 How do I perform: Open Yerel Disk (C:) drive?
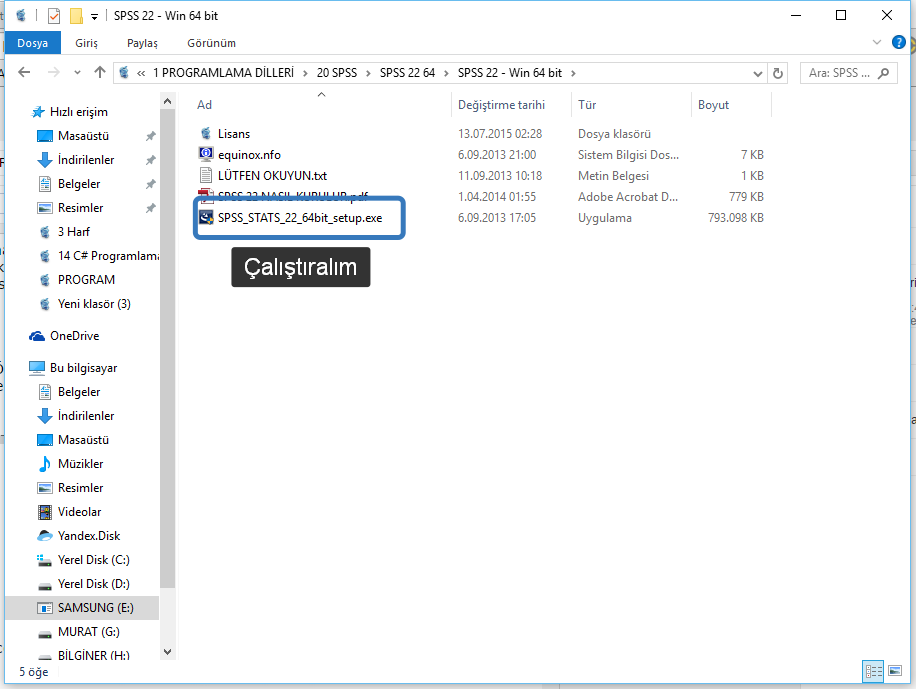(x=93, y=560)
